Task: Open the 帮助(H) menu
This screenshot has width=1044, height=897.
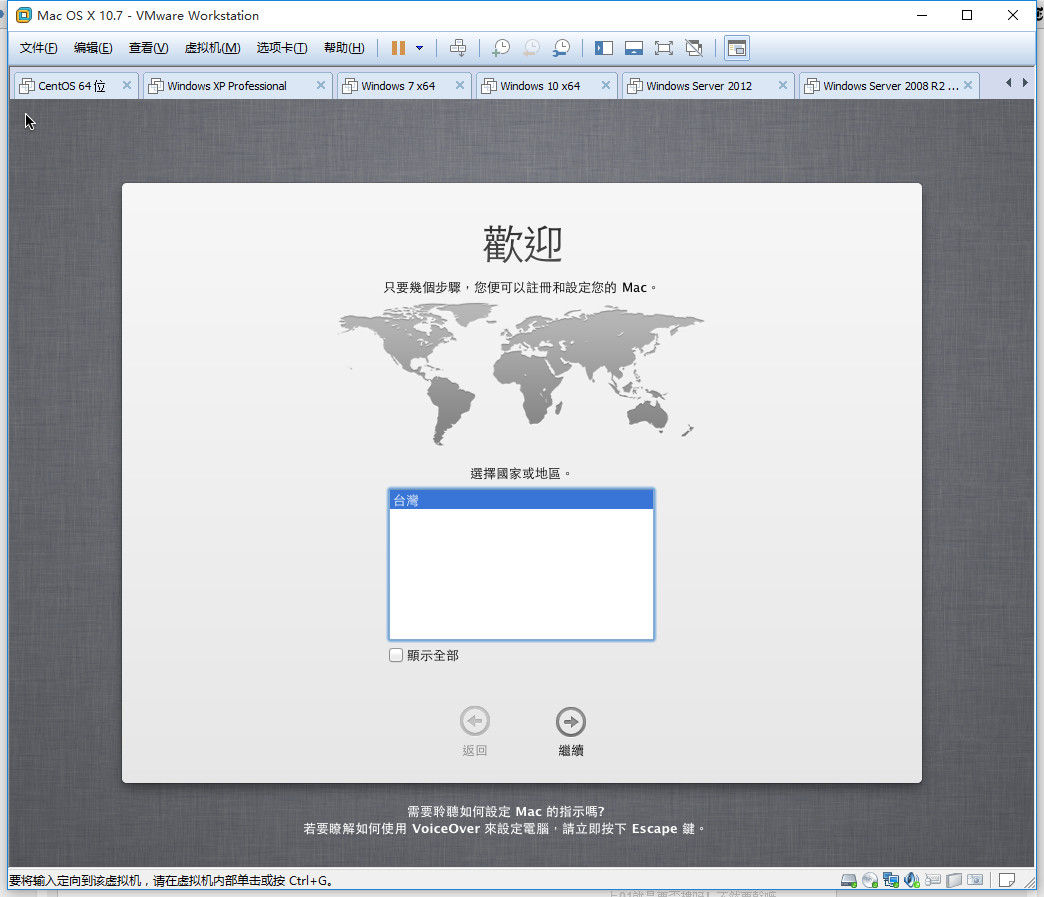Action: (344, 48)
